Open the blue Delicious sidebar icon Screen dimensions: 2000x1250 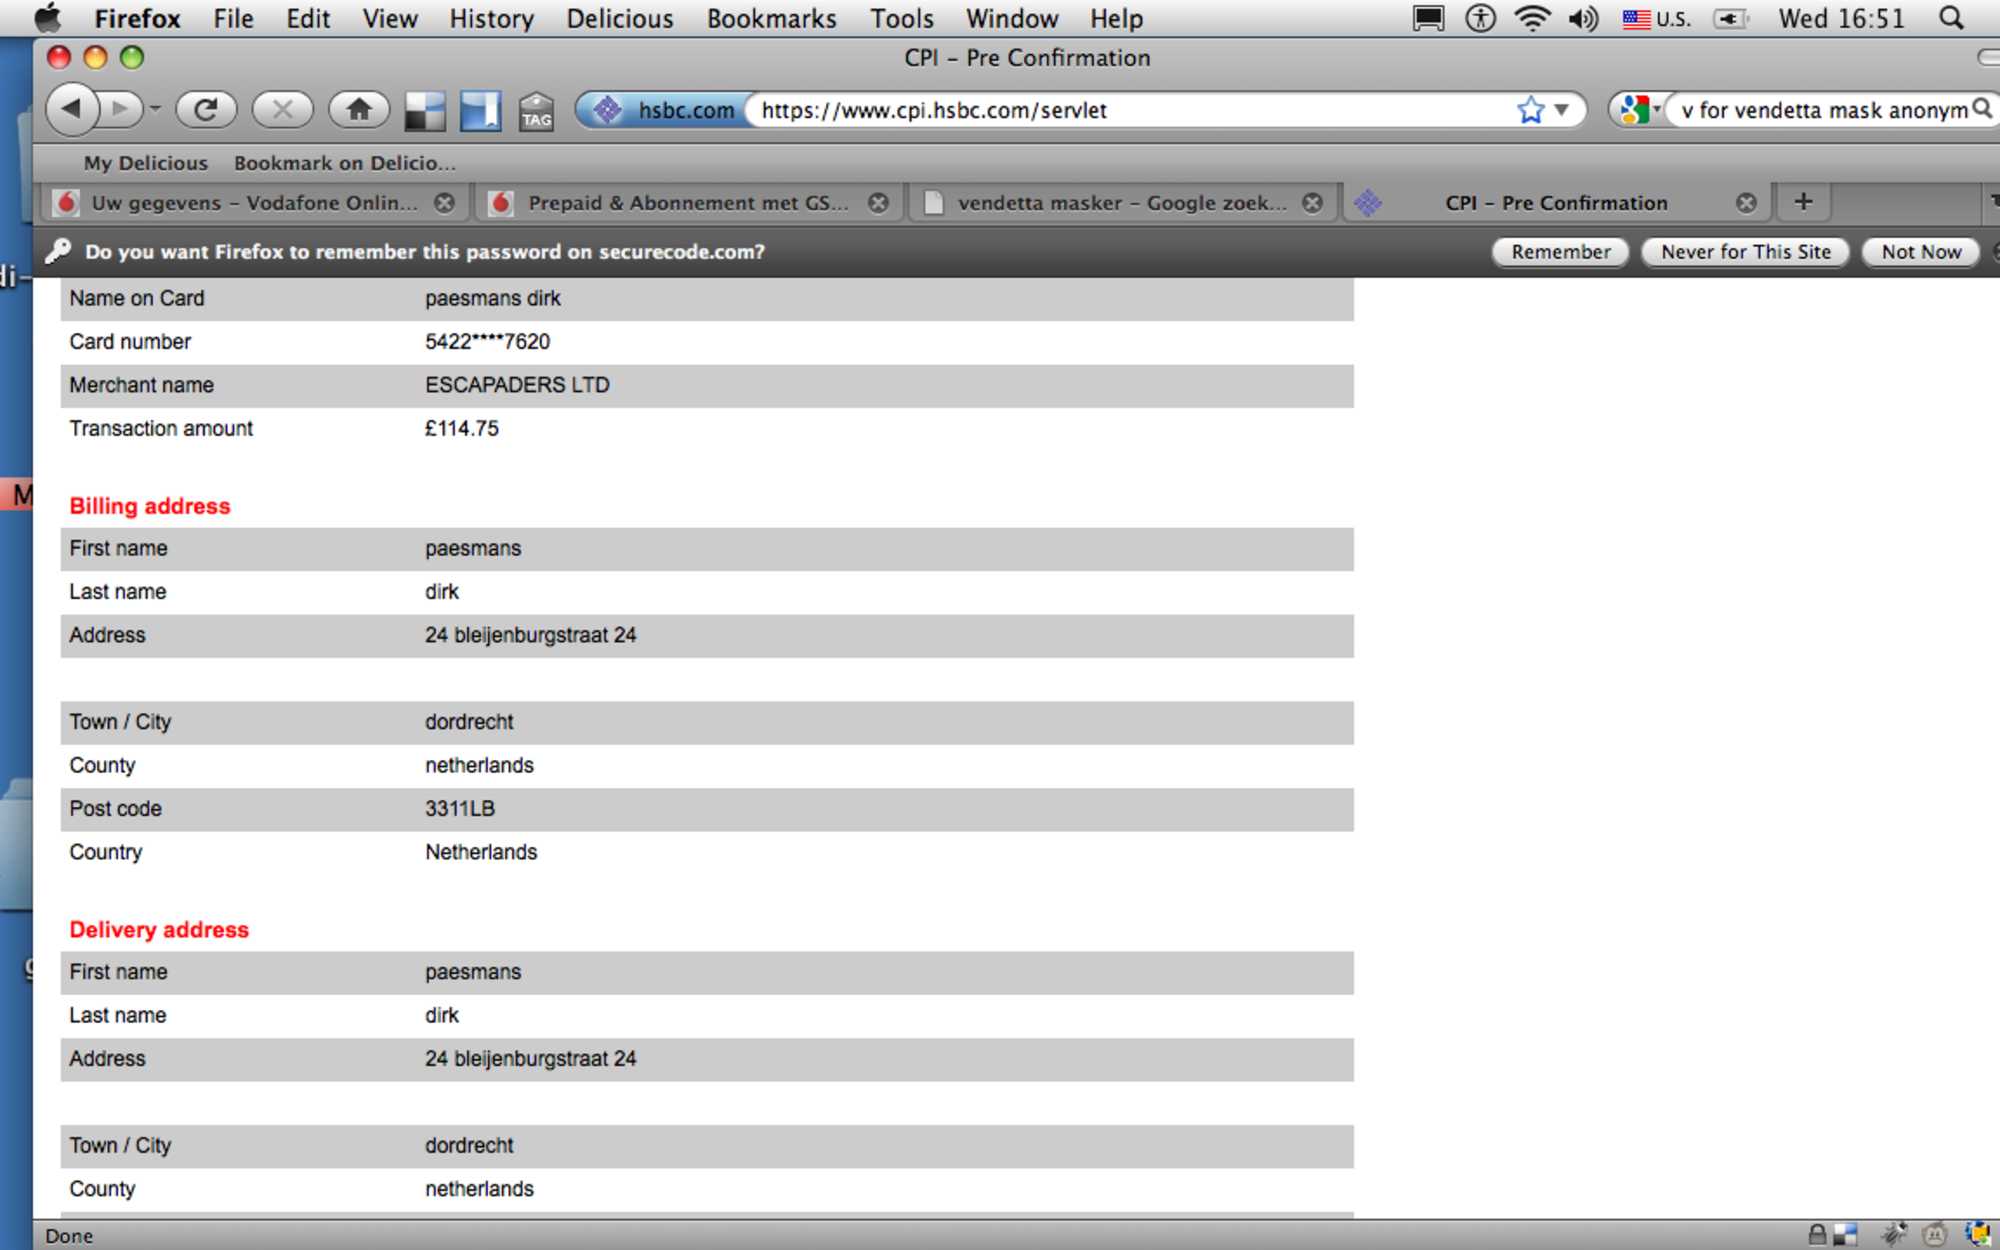click(480, 111)
